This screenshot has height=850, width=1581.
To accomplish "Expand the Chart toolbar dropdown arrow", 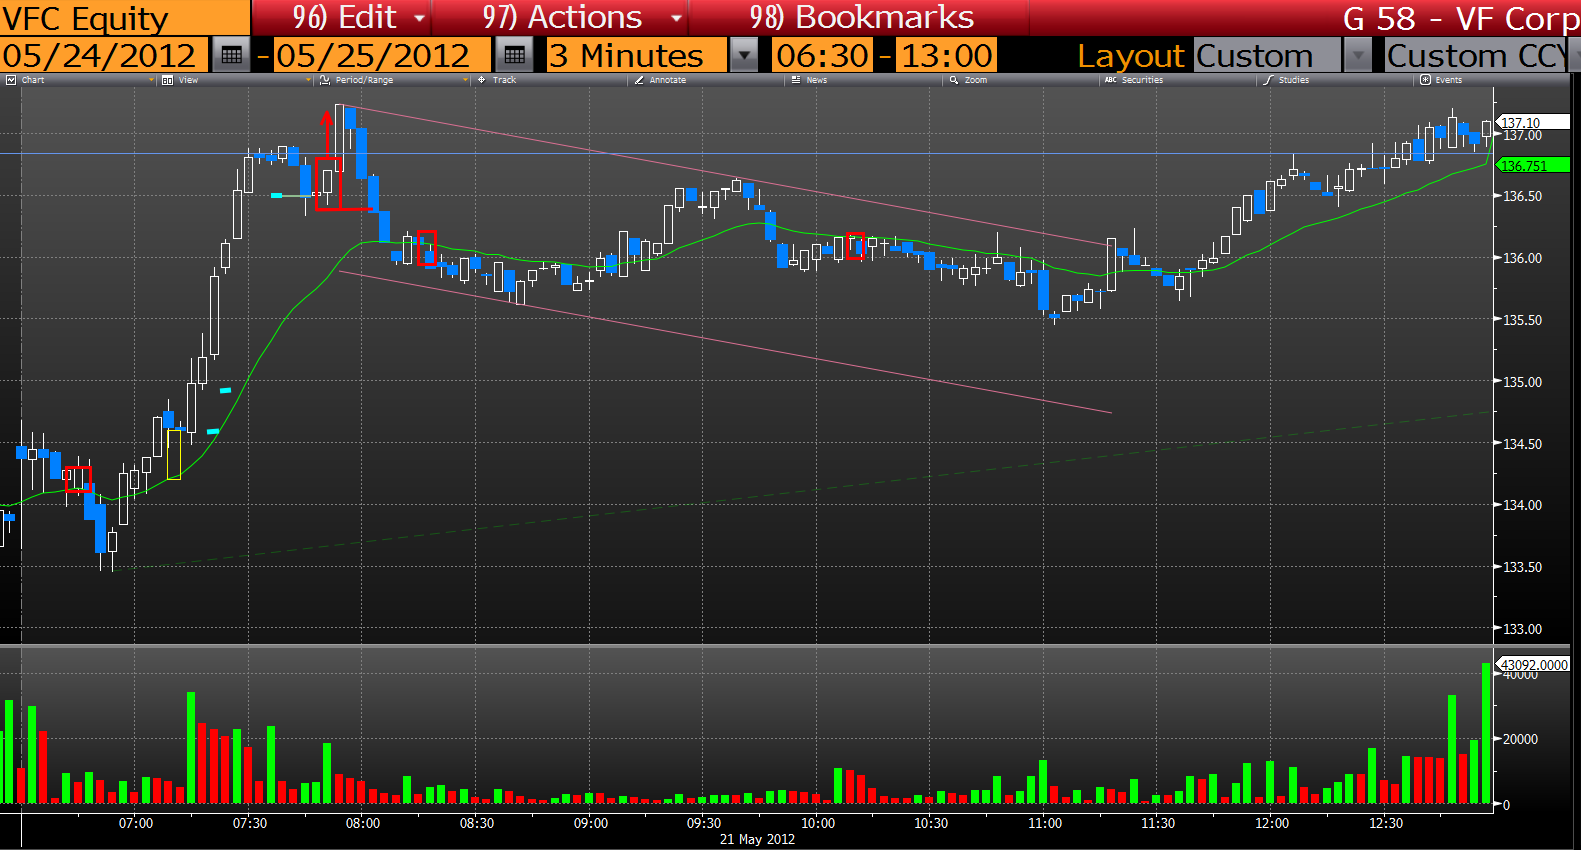I will 151,80.
